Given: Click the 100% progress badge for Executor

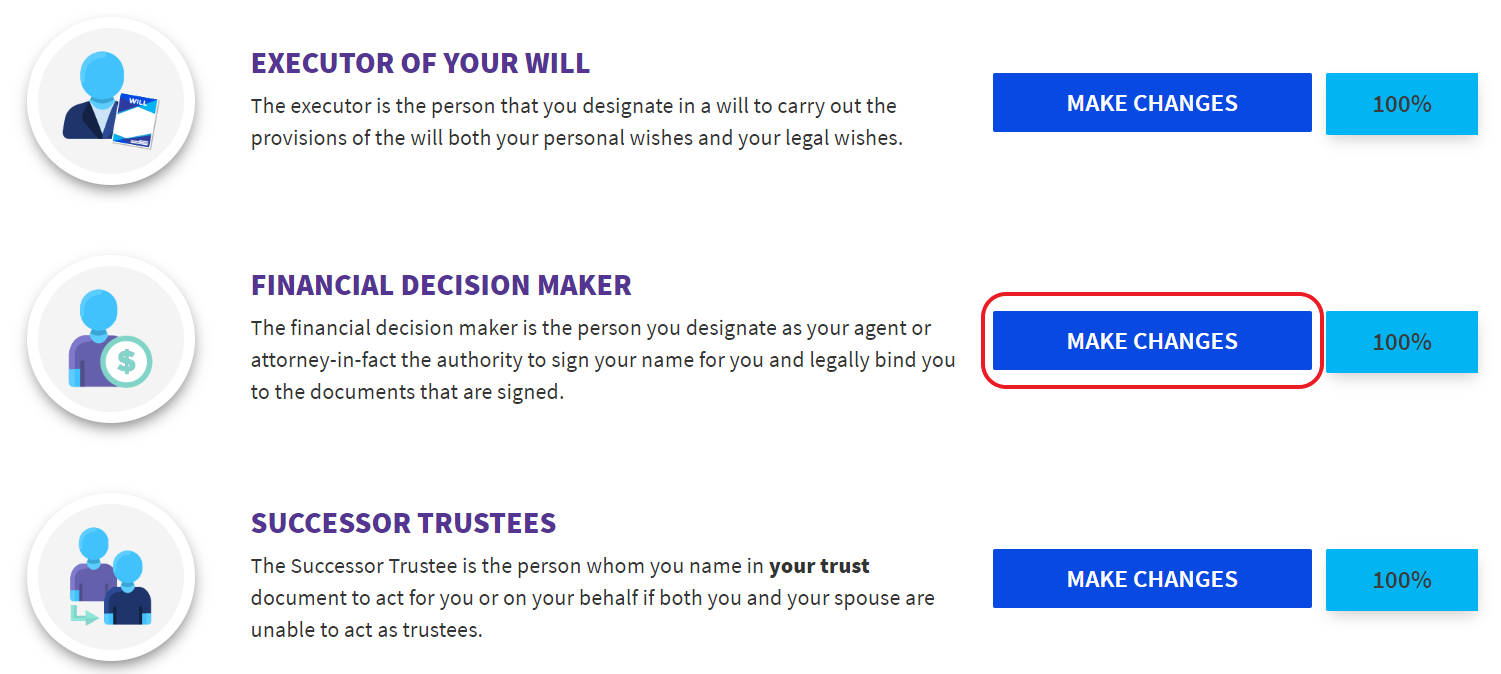Looking at the screenshot, I should click(1401, 104).
